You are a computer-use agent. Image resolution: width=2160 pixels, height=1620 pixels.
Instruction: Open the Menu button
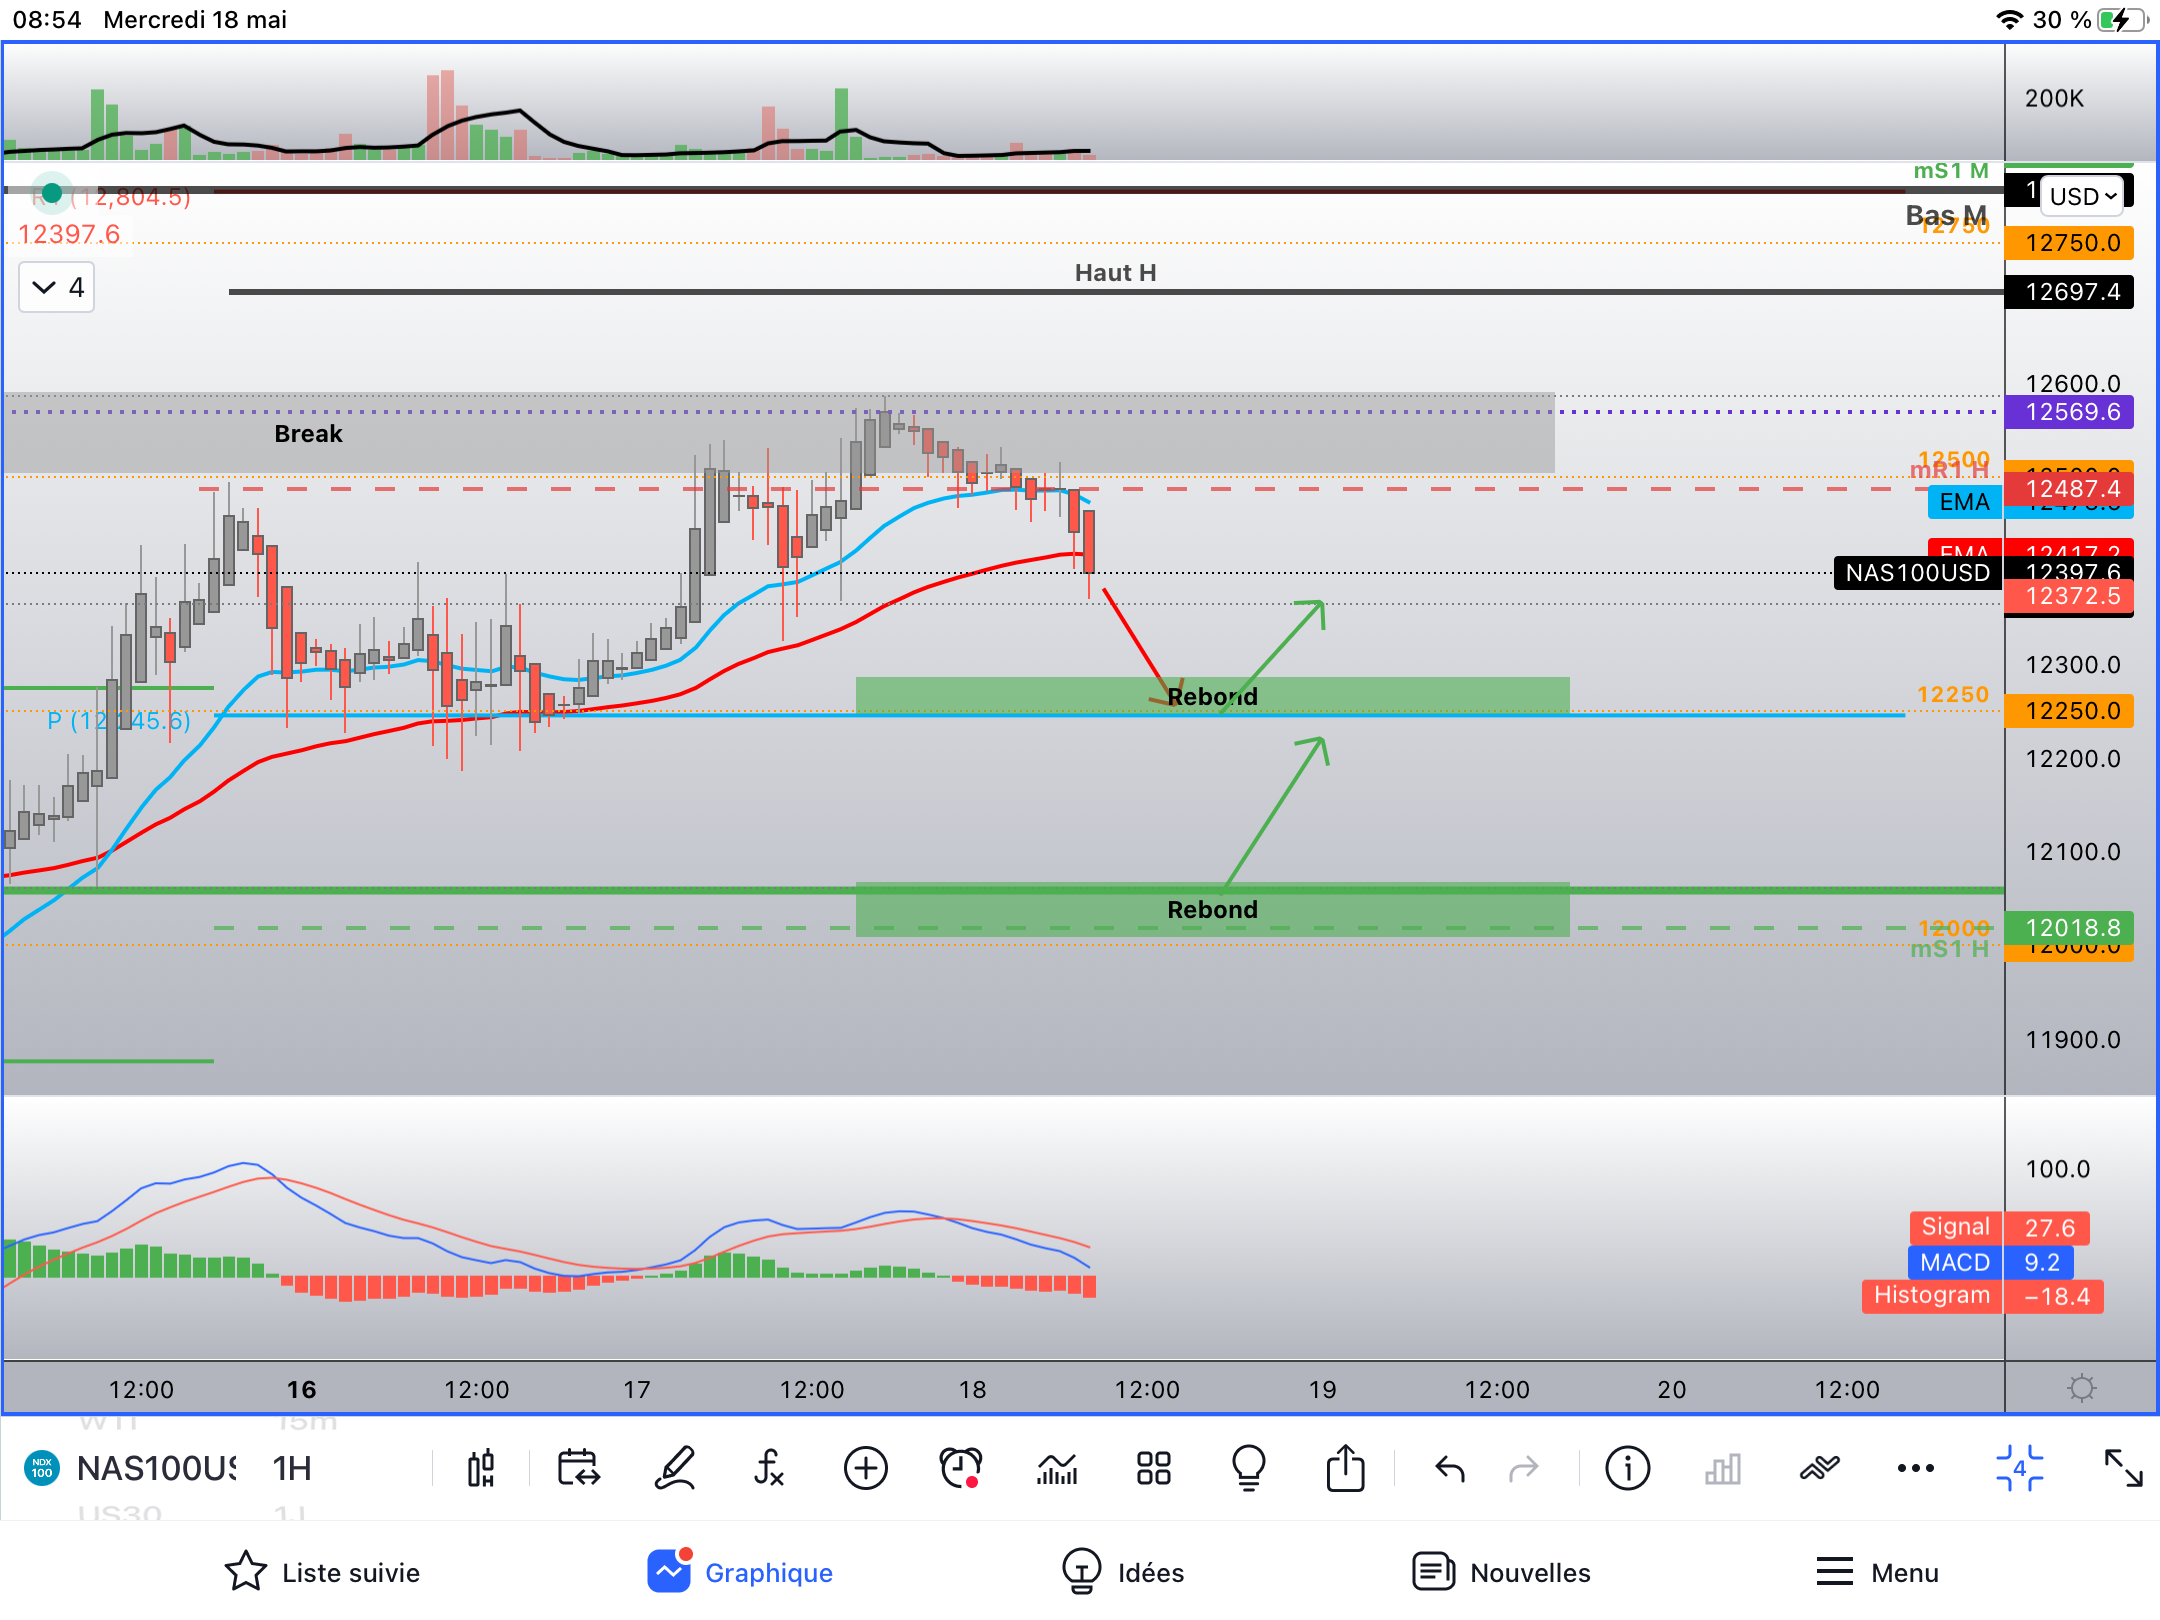[x=1877, y=1572]
